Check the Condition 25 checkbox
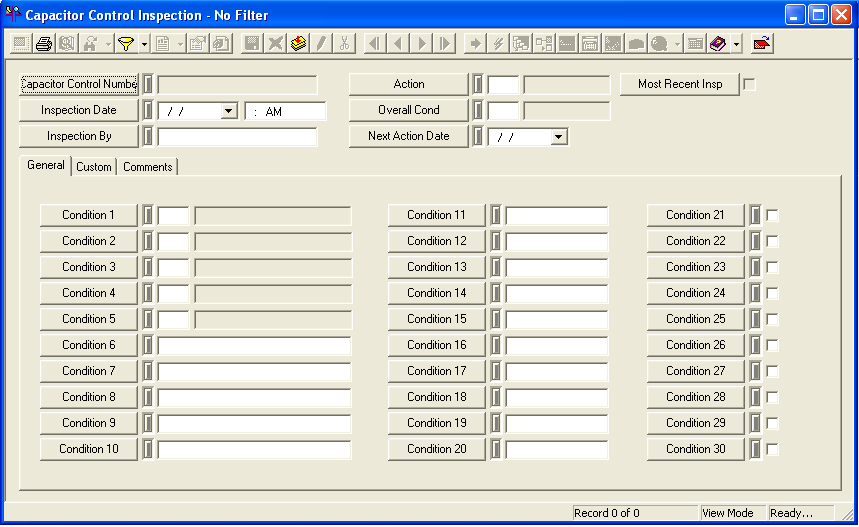The width and height of the screenshot is (859, 527). pos(772,319)
